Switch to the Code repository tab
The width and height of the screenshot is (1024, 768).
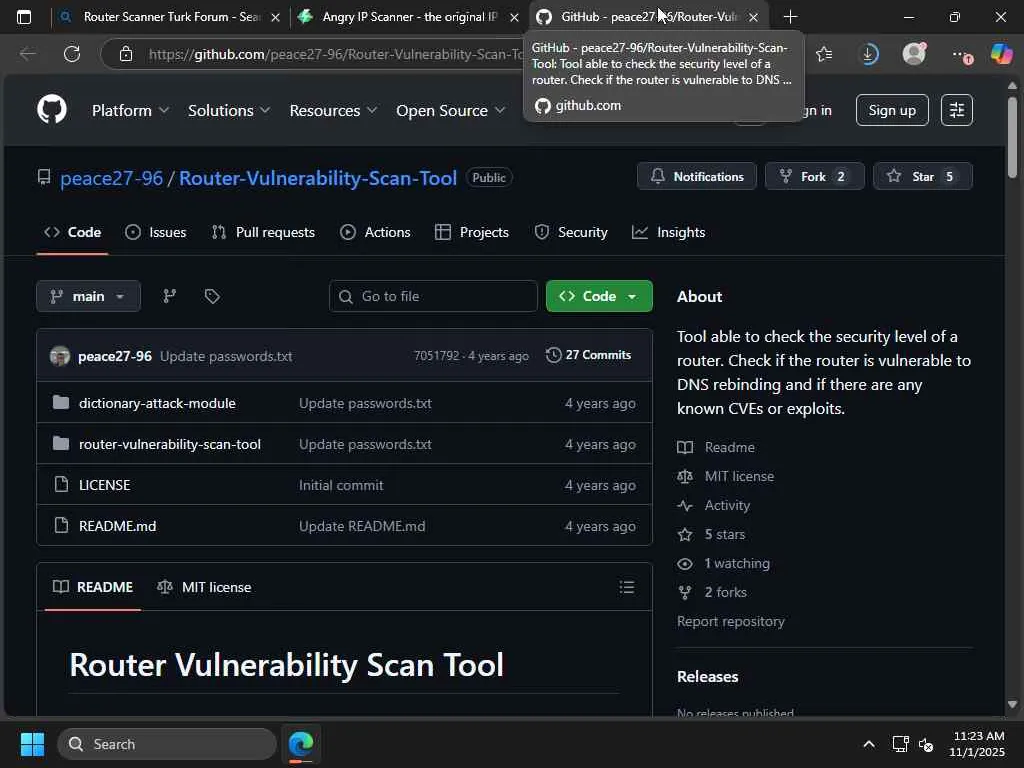coord(72,232)
